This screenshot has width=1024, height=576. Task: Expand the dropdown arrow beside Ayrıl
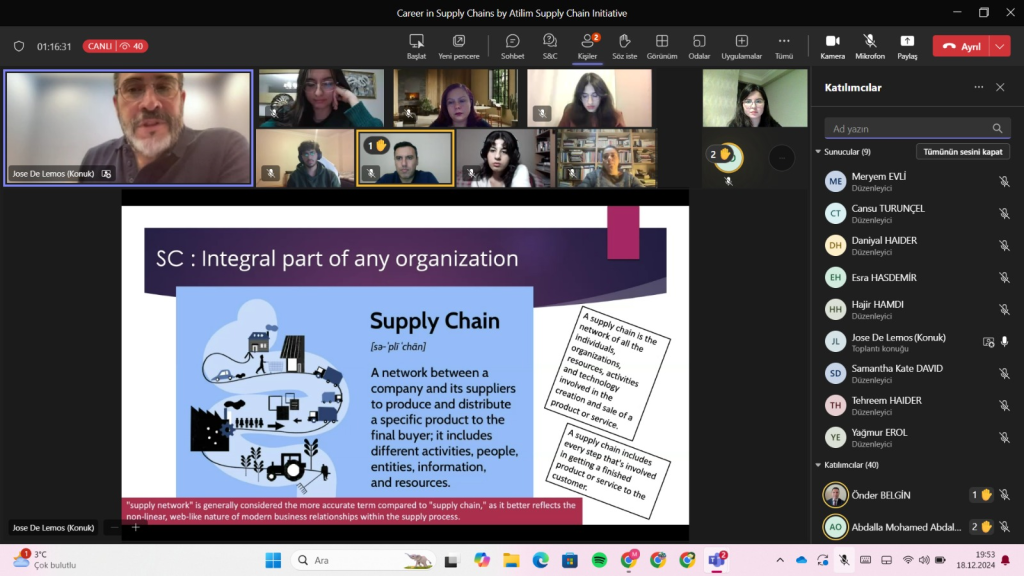coord(1000,47)
